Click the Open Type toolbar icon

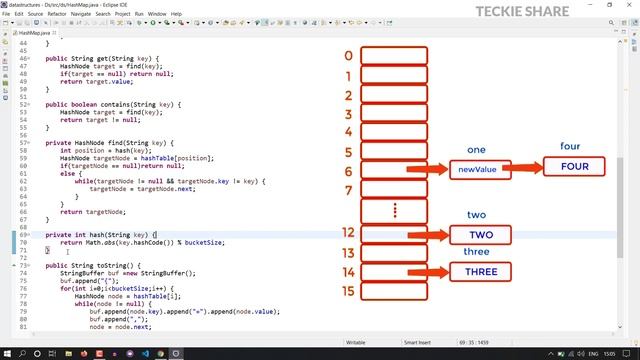225,23
